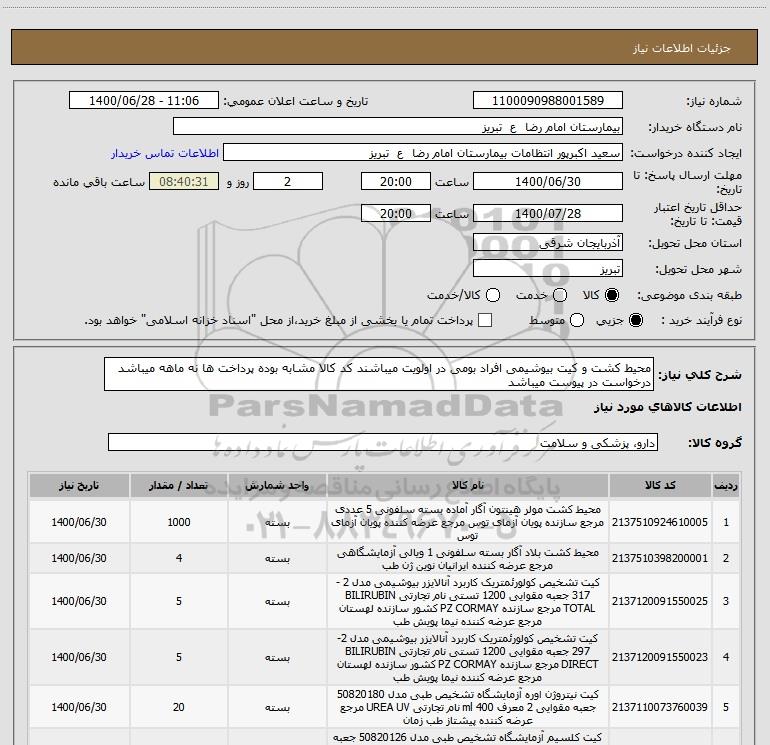Image resolution: width=770 pixels, height=745 pixels.
Task: Click quantity 4 in row 2
Action: (179, 558)
